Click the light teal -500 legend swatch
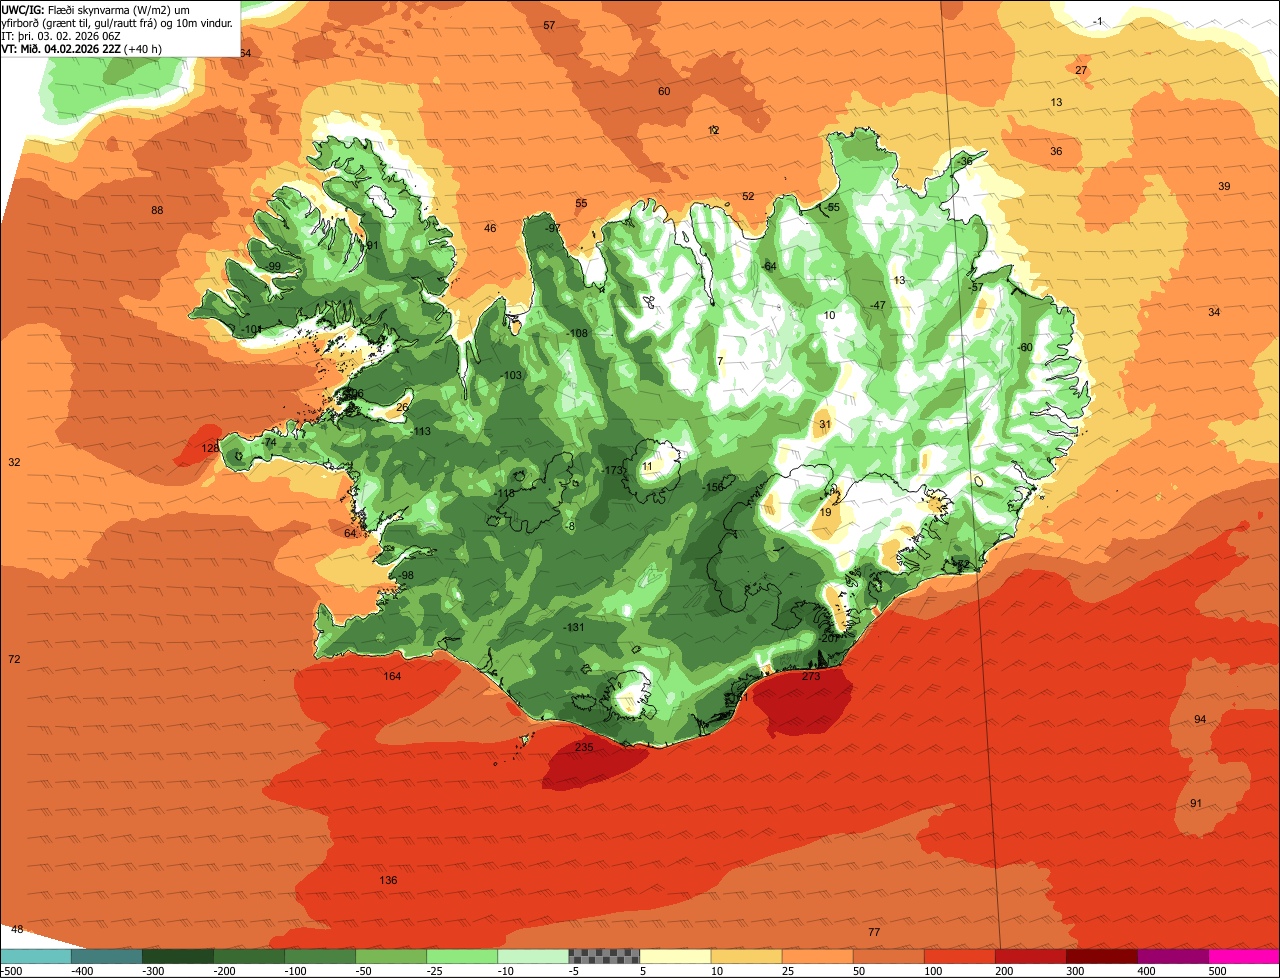This screenshot has height=978, width=1280. click(x=35, y=956)
